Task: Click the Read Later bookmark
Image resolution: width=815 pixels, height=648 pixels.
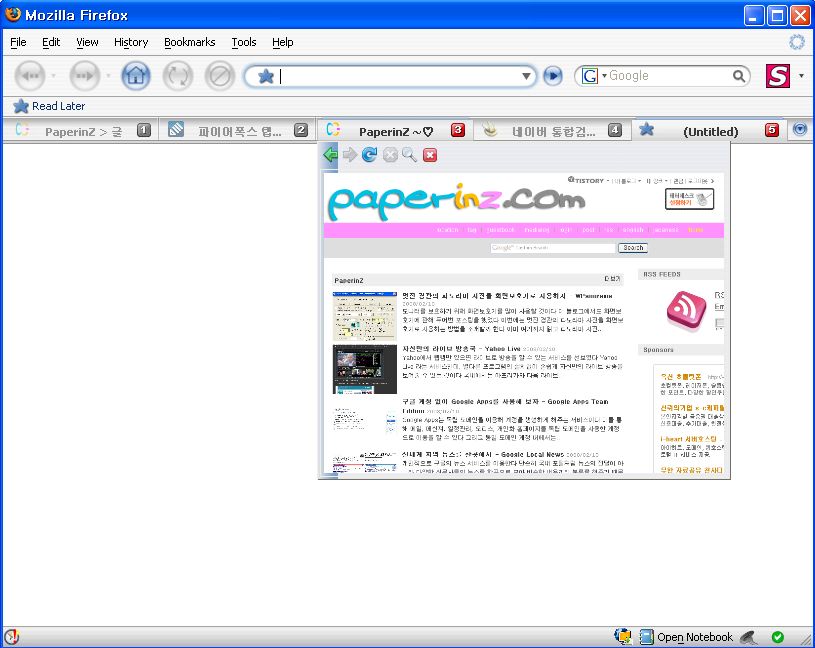Action: tap(49, 106)
